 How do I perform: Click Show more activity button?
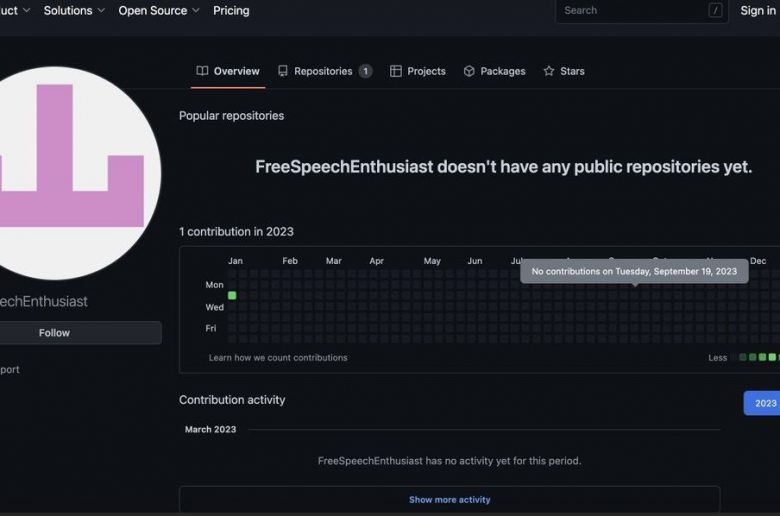(x=449, y=500)
